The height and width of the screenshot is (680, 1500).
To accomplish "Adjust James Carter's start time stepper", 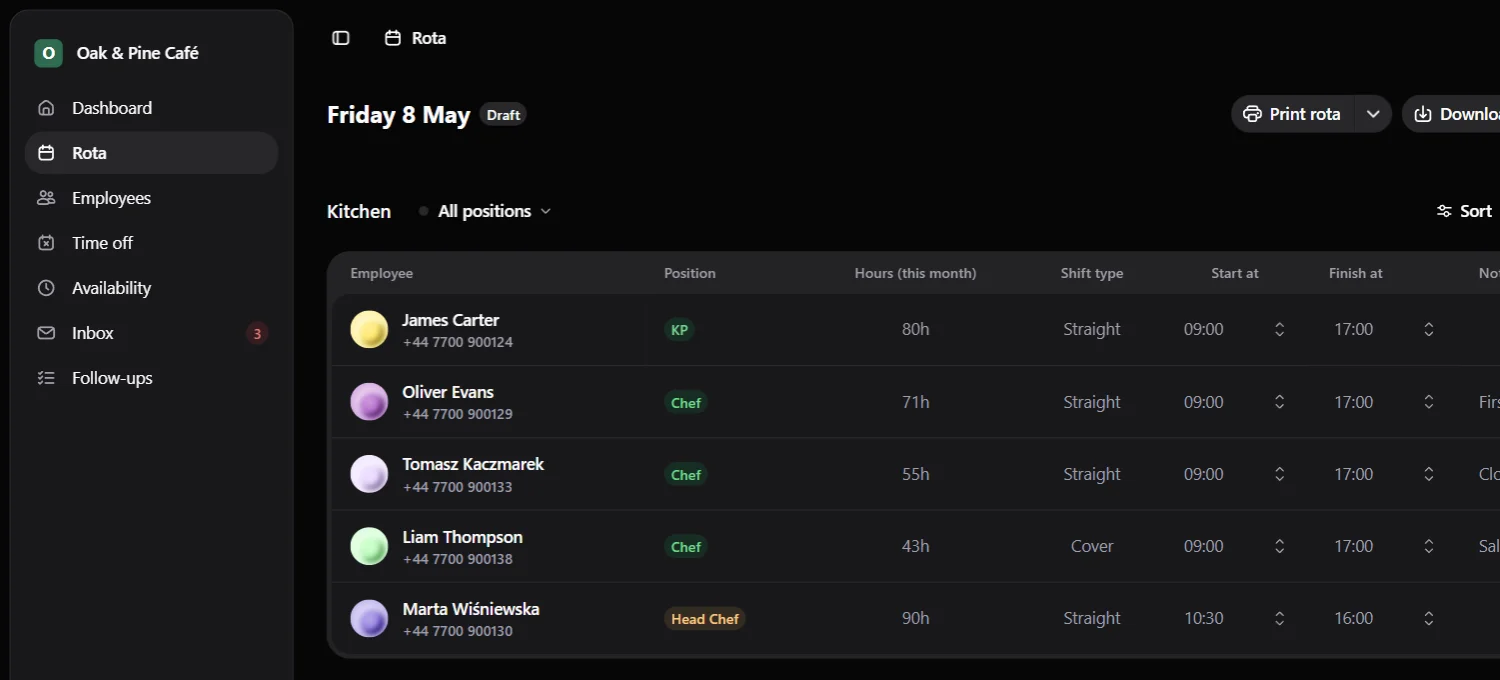I will pos(1279,329).
